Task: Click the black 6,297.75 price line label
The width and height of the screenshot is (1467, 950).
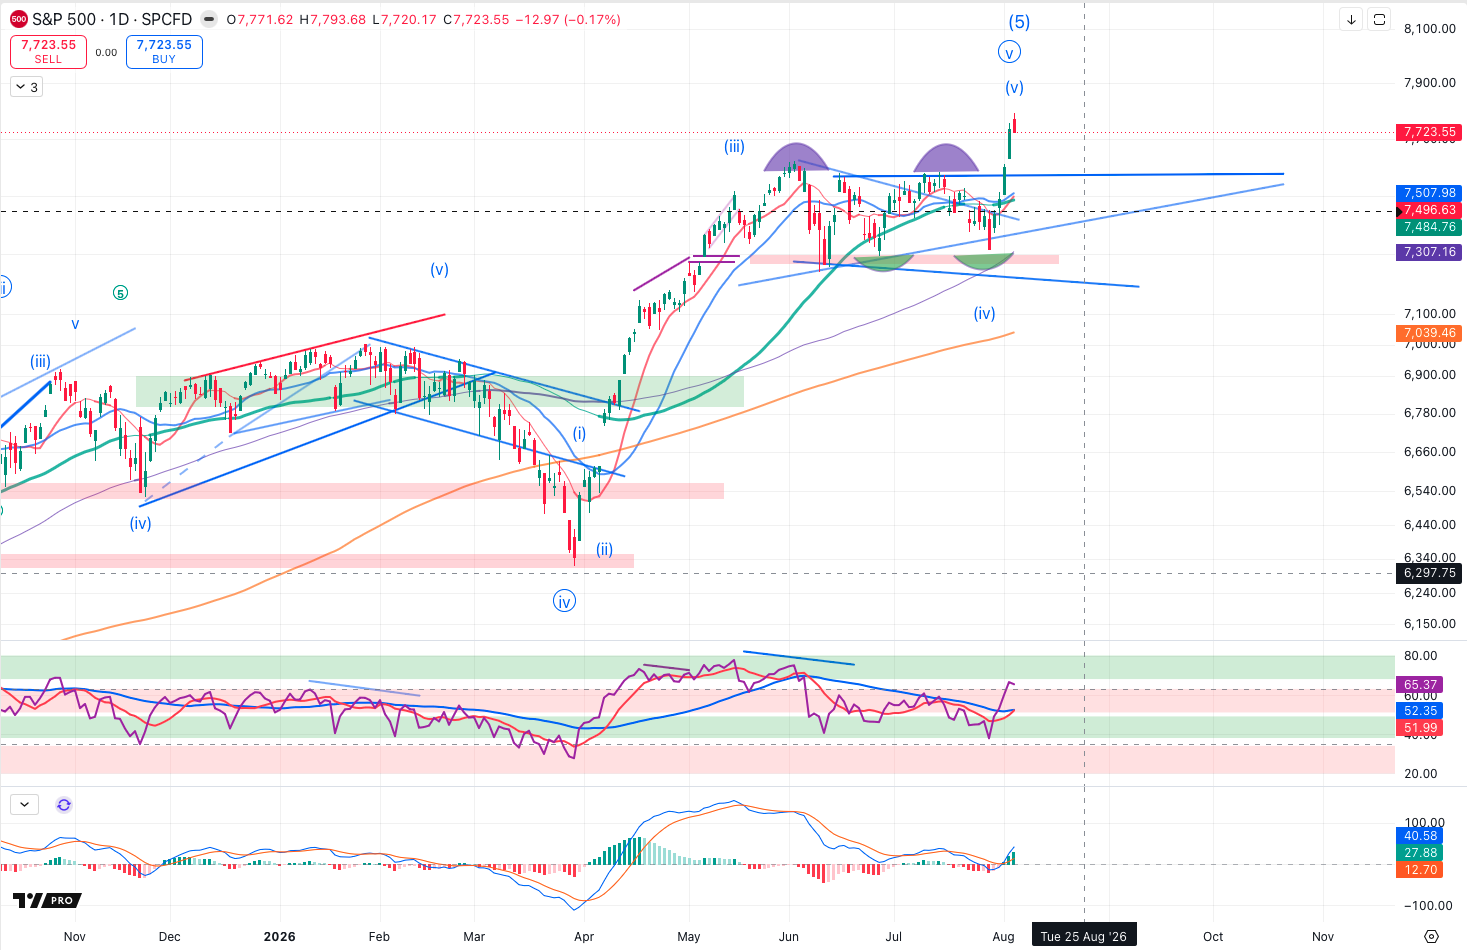Action: coord(1429,573)
